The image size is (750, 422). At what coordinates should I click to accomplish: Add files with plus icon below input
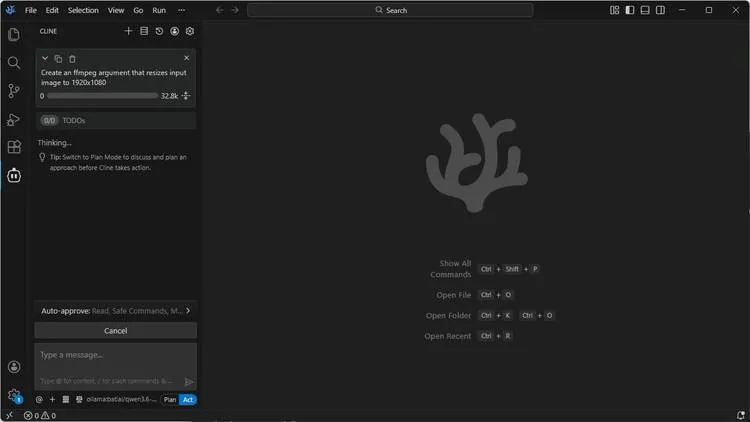pyautogui.click(x=52, y=400)
